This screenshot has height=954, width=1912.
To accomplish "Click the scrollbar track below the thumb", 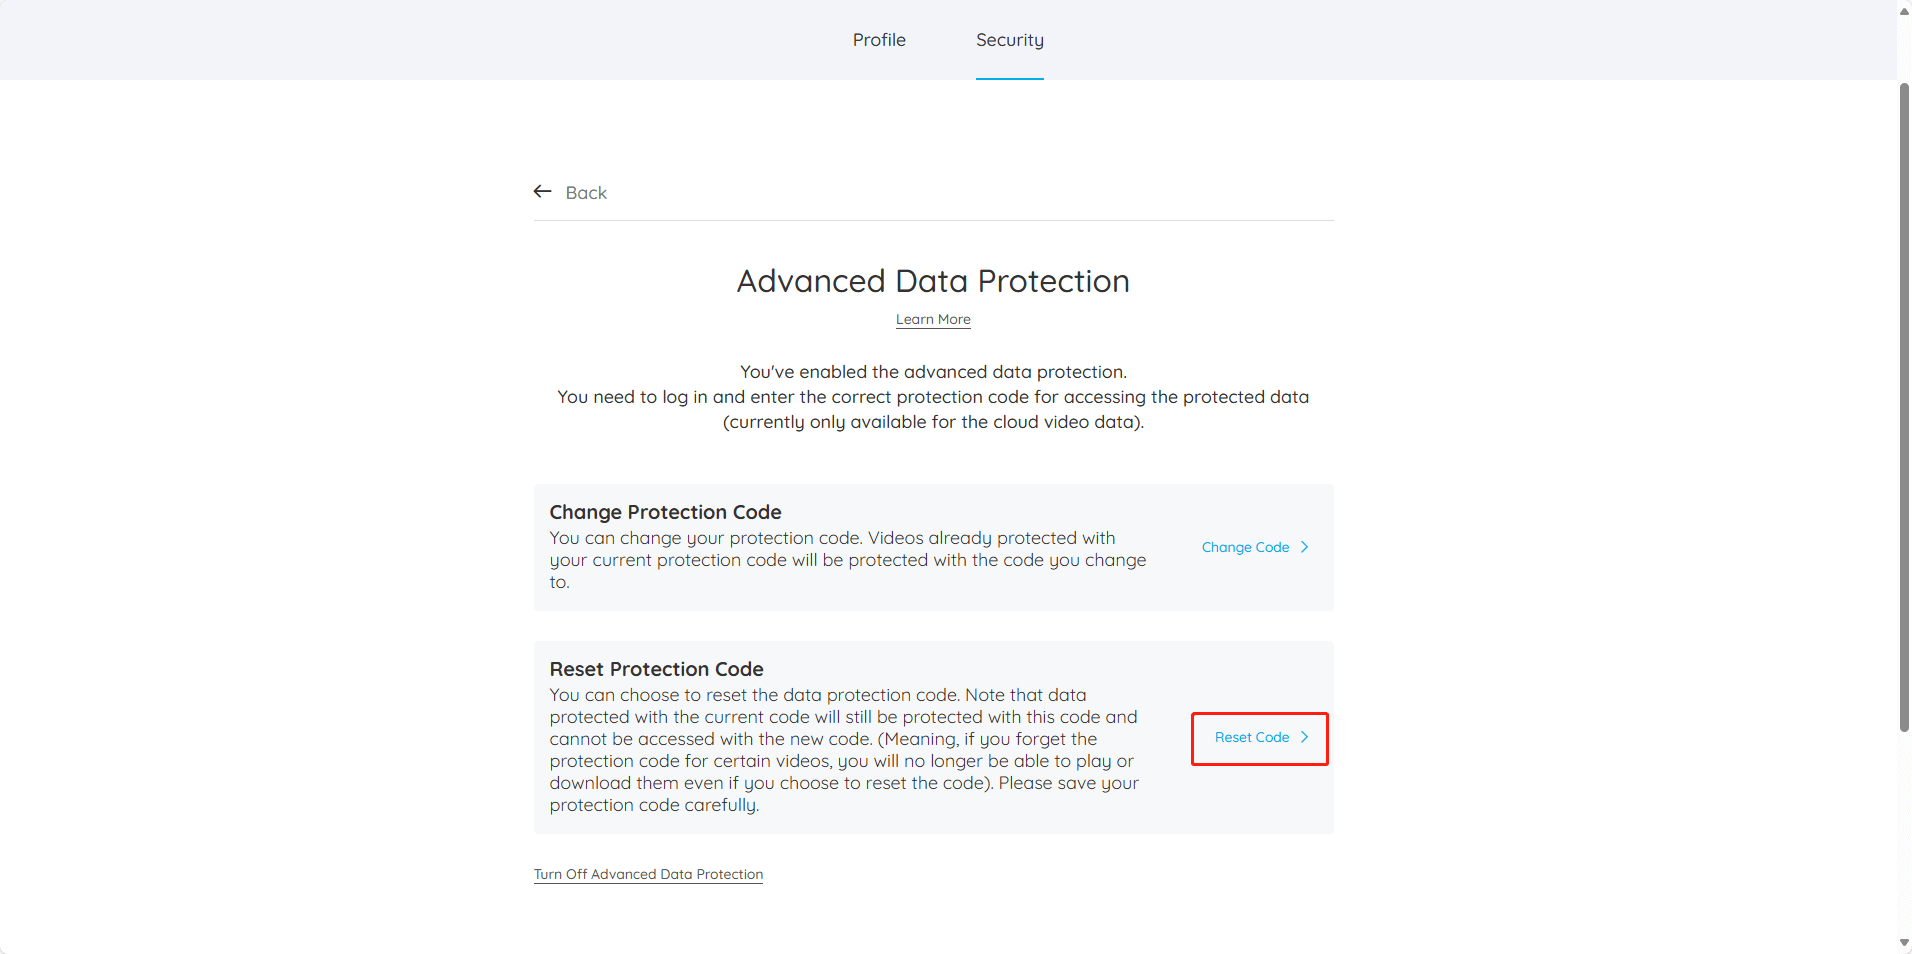I will (1904, 833).
